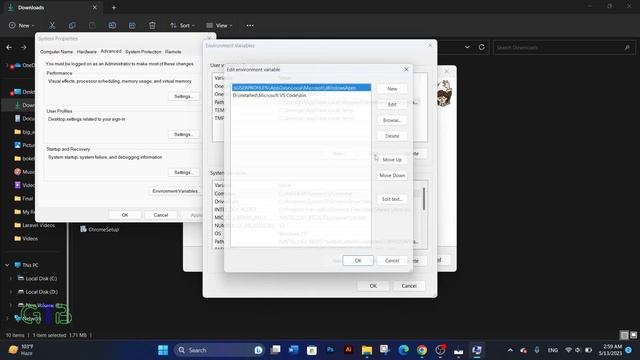The width and height of the screenshot is (640, 360).
Task: Click the system variables list scrollbar
Action: coord(424,199)
